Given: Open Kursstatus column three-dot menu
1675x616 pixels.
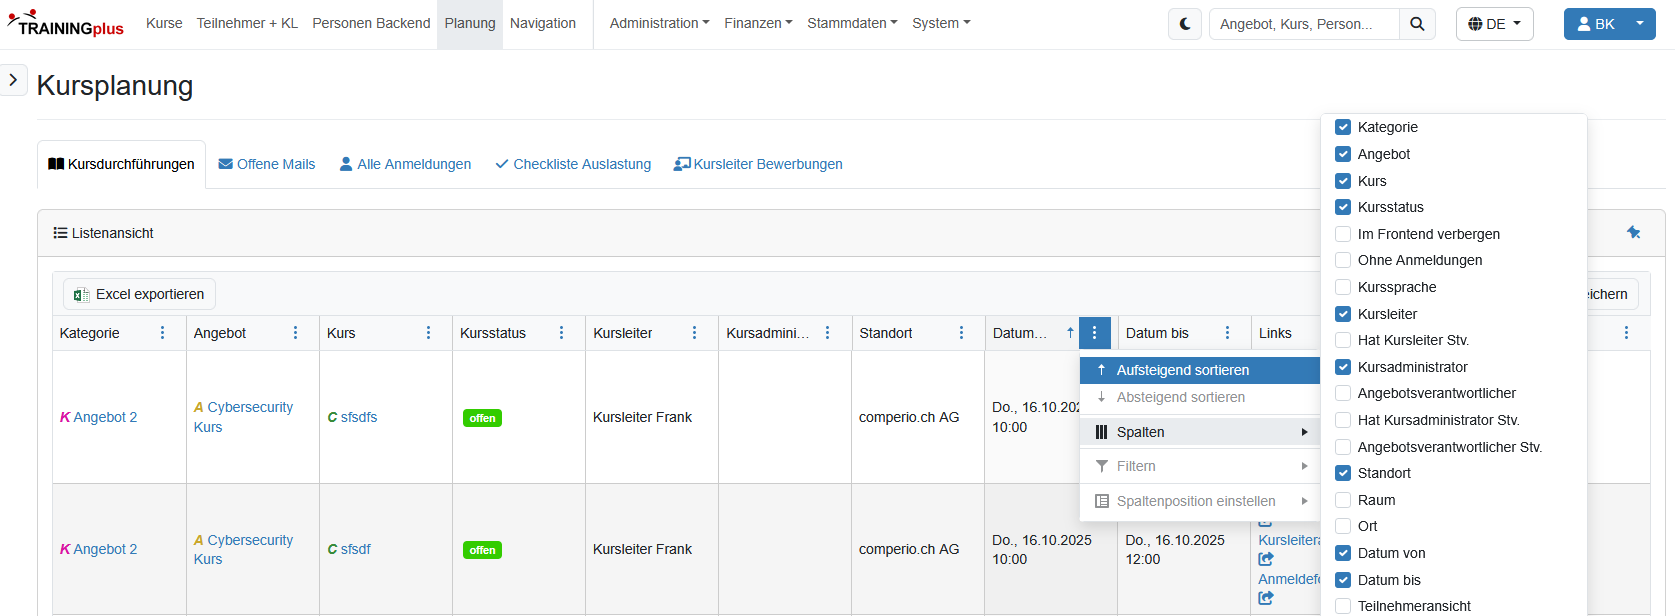Looking at the screenshot, I should click(x=562, y=333).
